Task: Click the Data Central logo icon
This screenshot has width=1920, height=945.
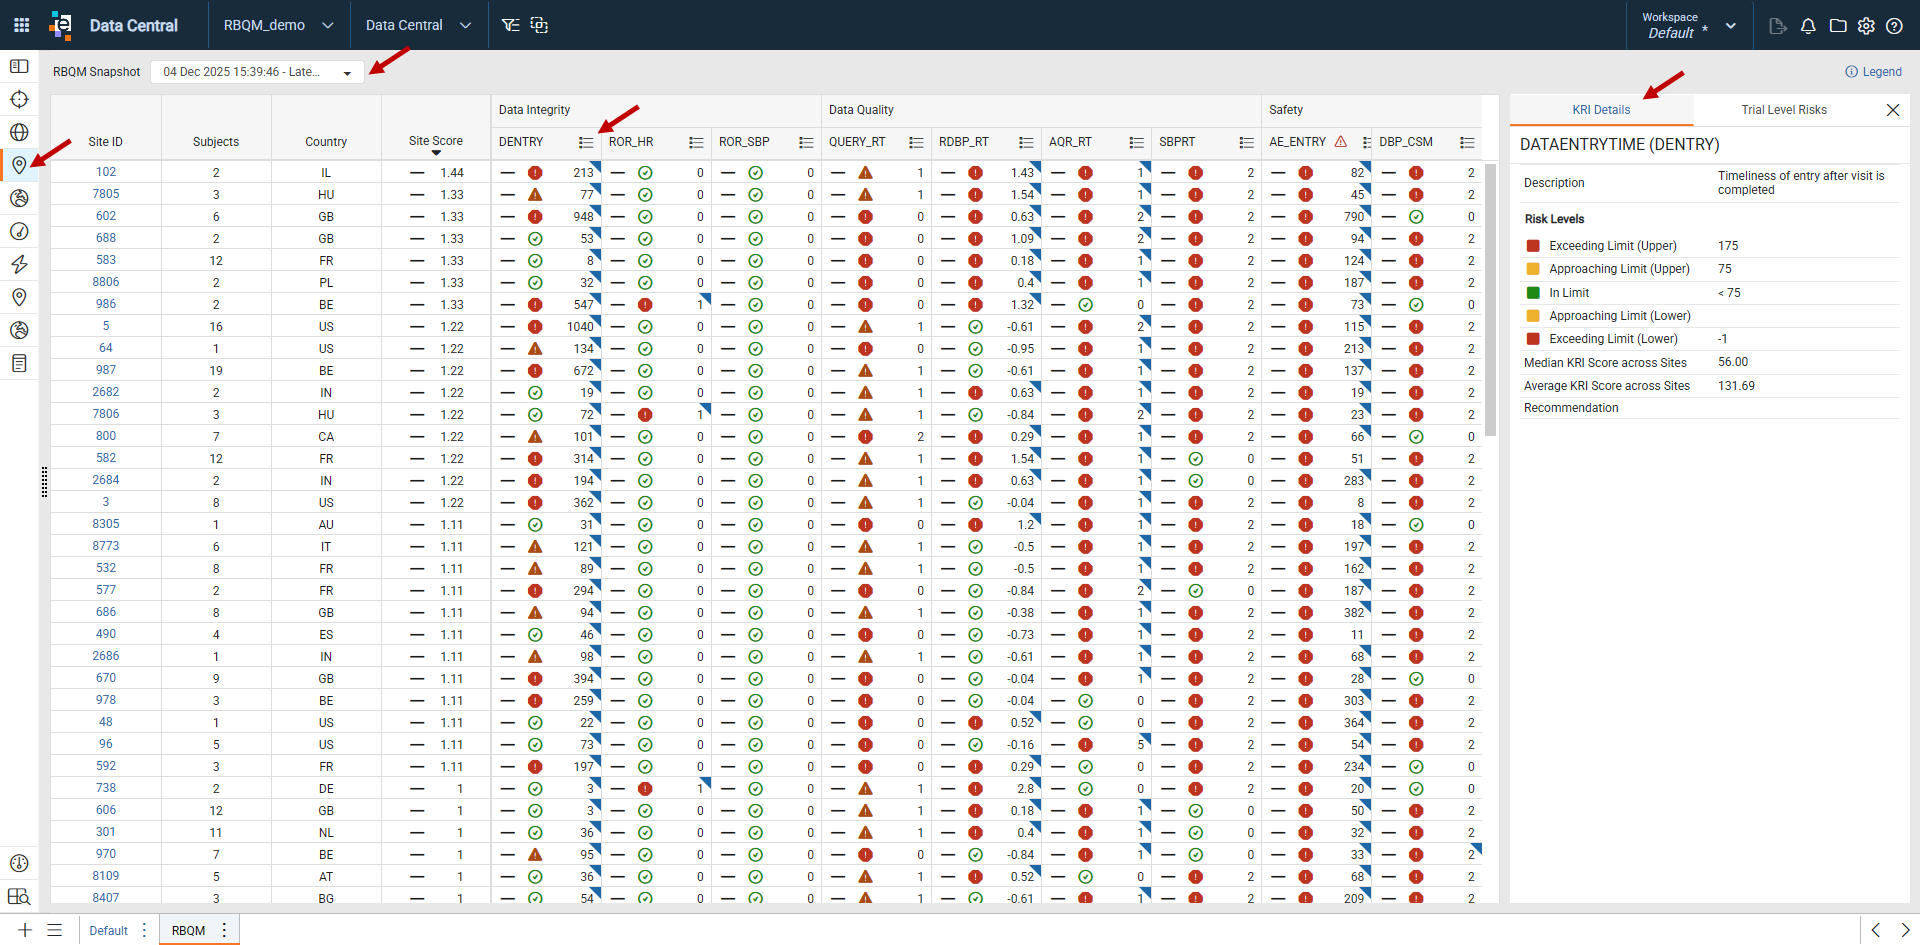Action: coord(61,25)
